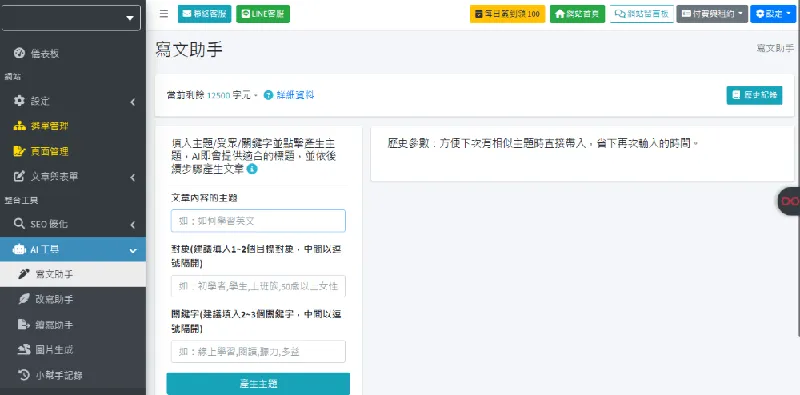This screenshot has height=395, width=800.
Task: Open the LINE客服 button
Action: tap(263, 14)
